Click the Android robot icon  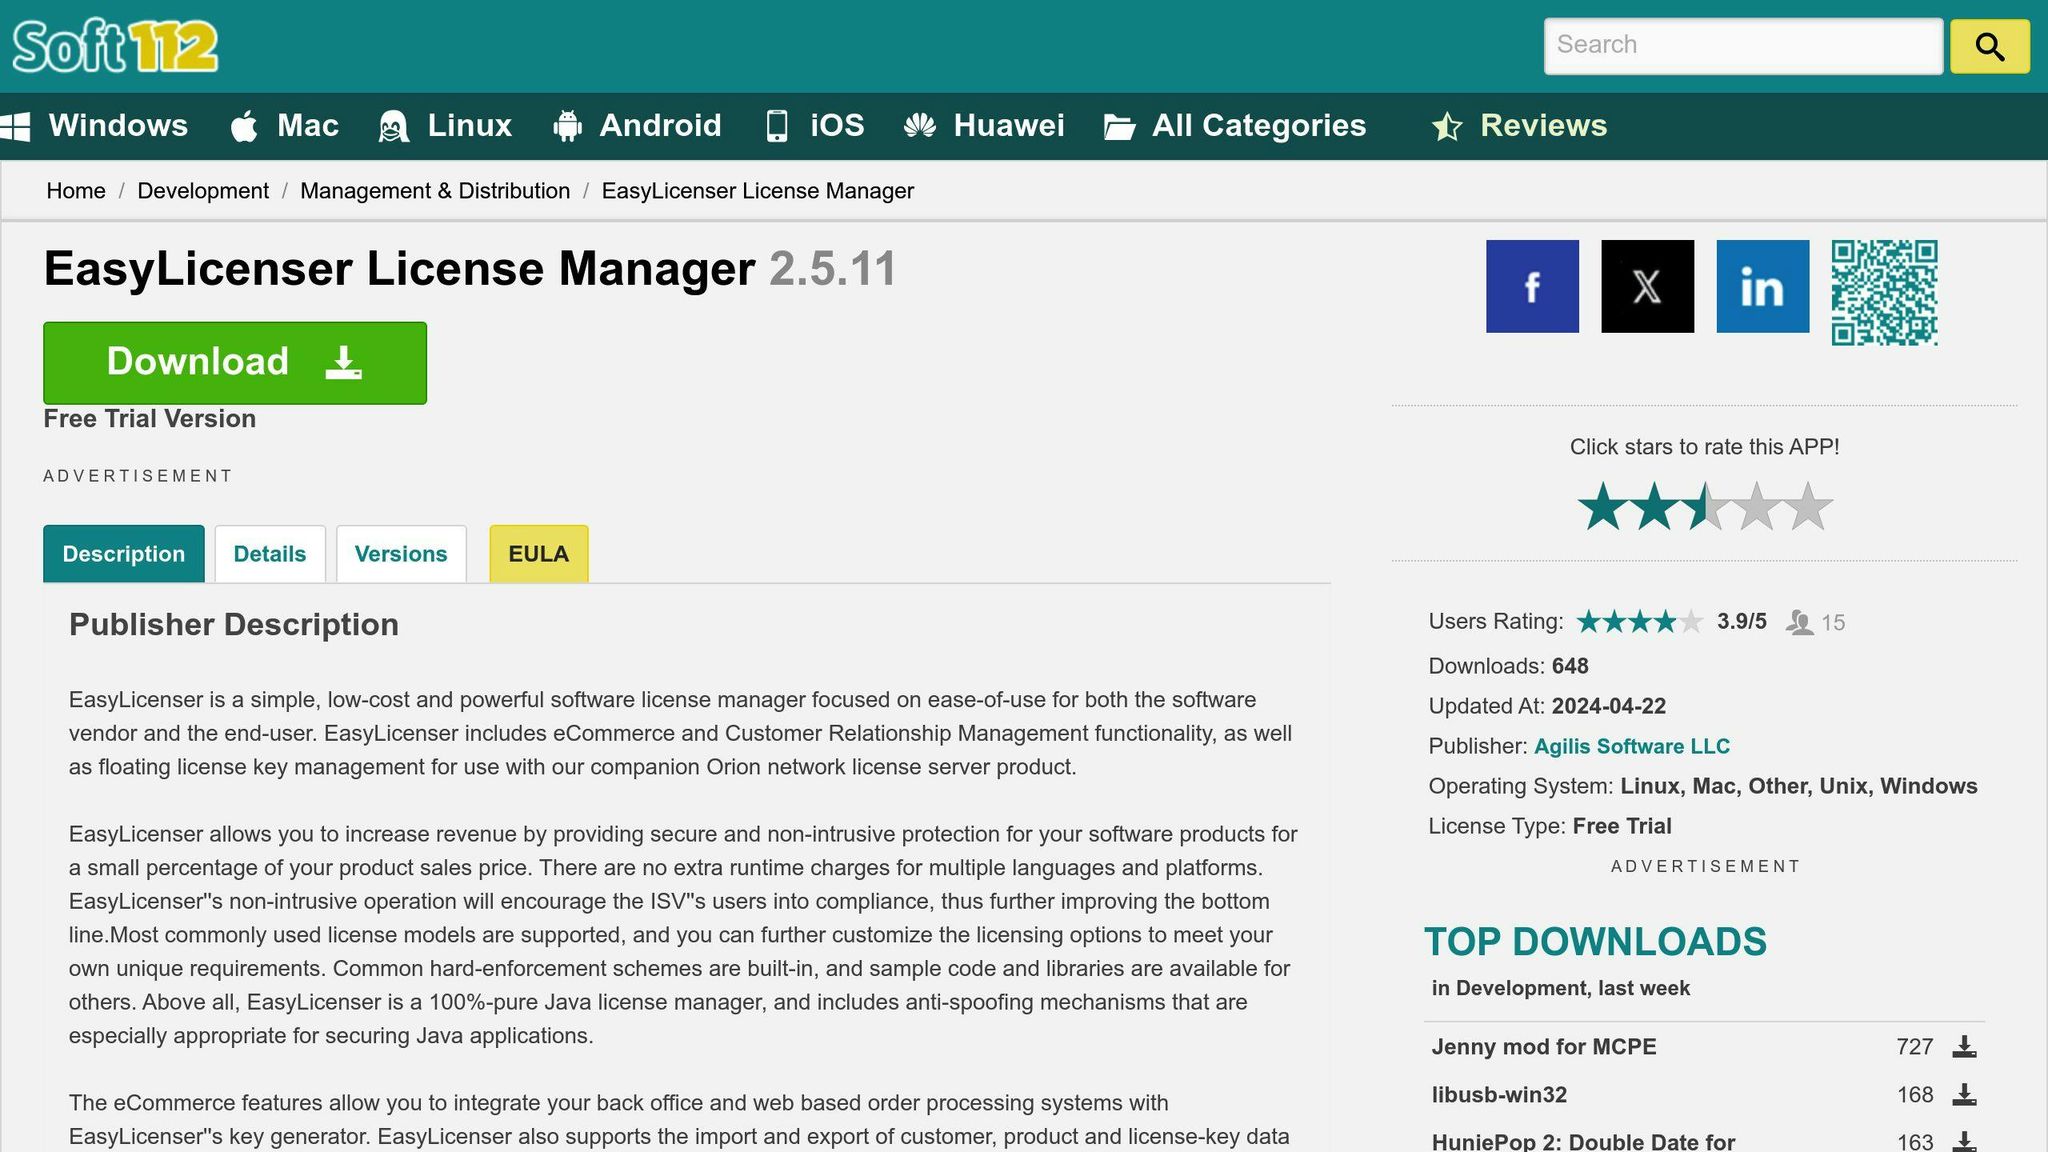(x=567, y=127)
